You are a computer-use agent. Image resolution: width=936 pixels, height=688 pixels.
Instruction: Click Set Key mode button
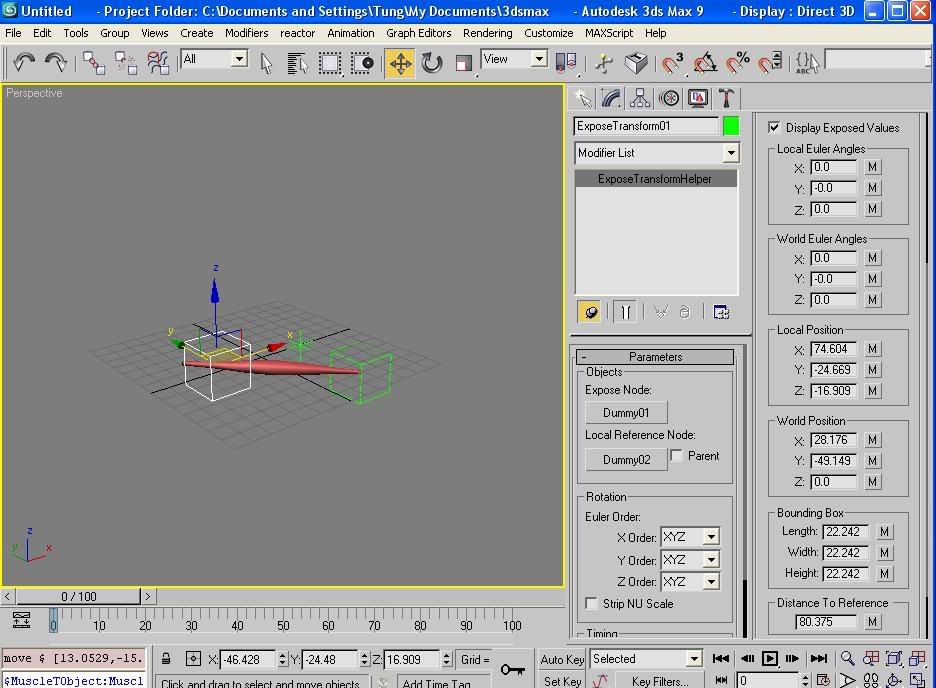point(562,681)
